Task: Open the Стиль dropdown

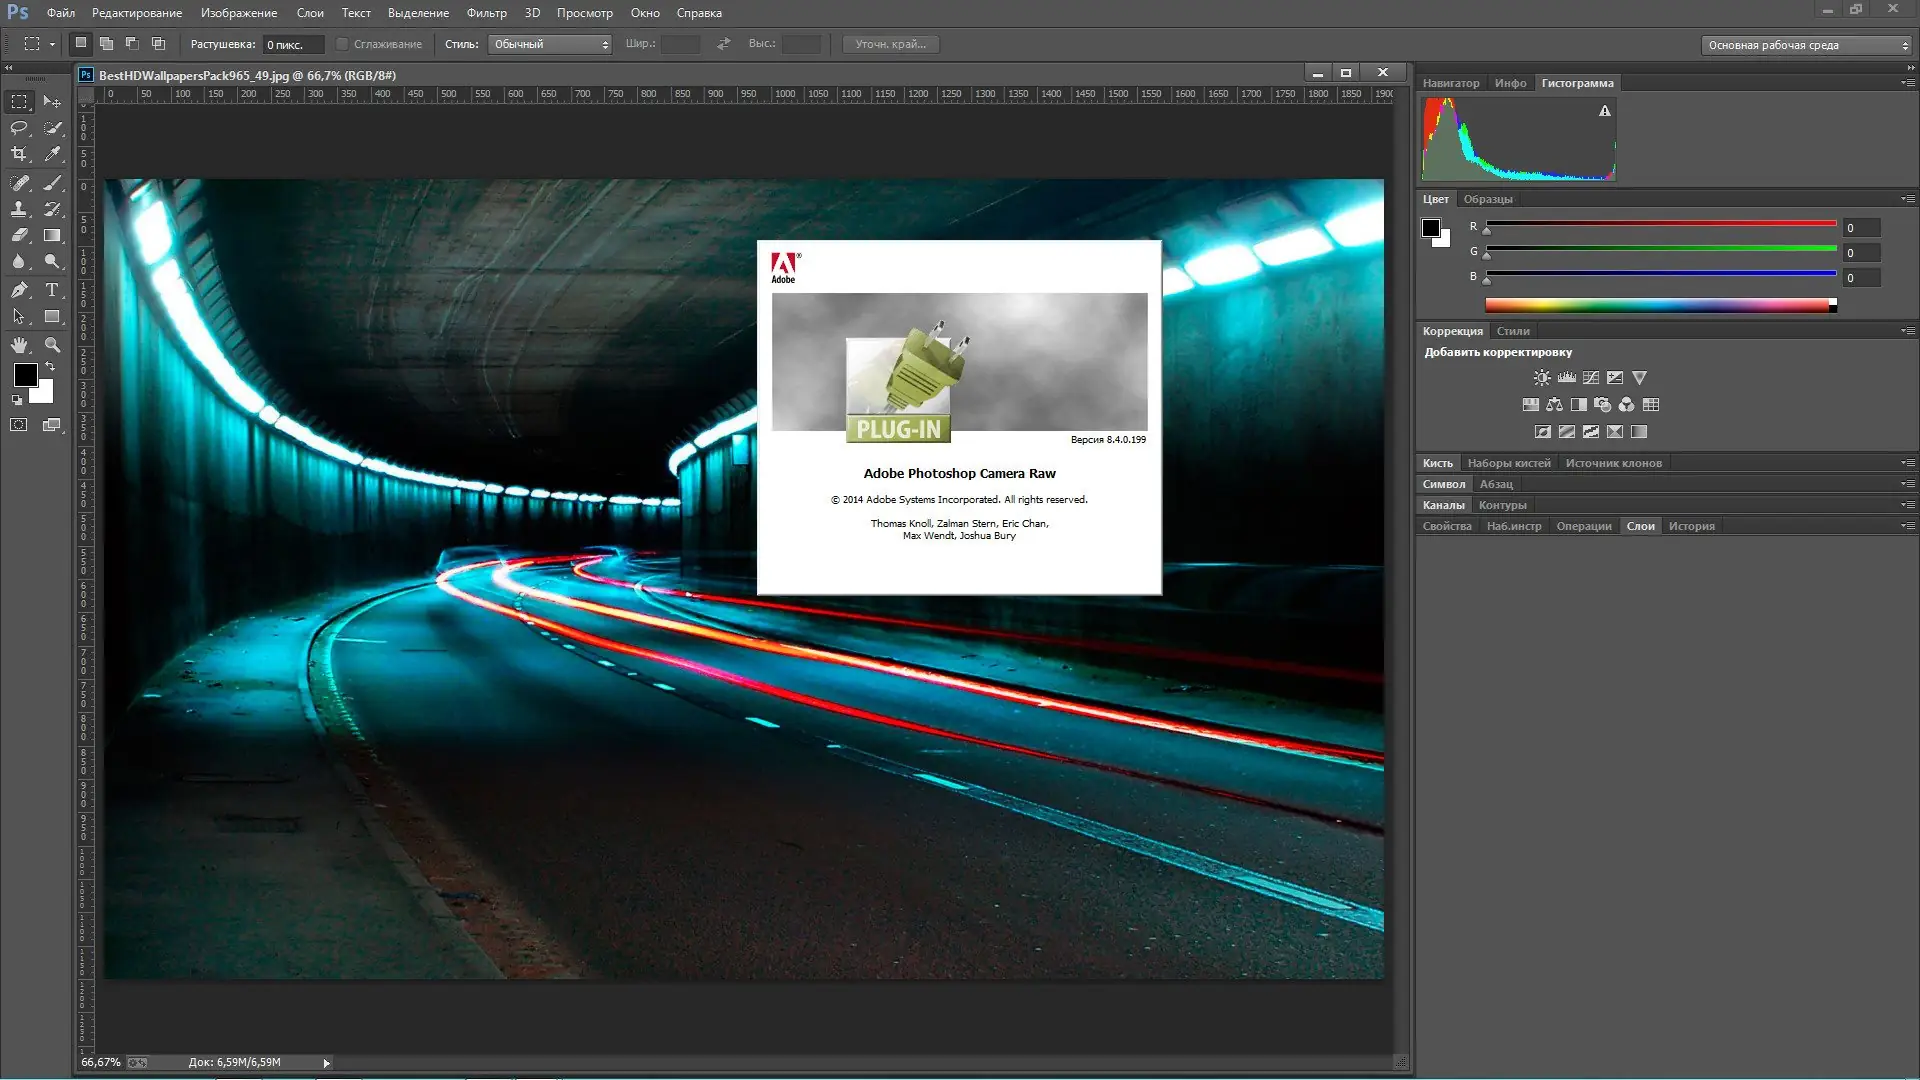Action: tap(549, 44)
